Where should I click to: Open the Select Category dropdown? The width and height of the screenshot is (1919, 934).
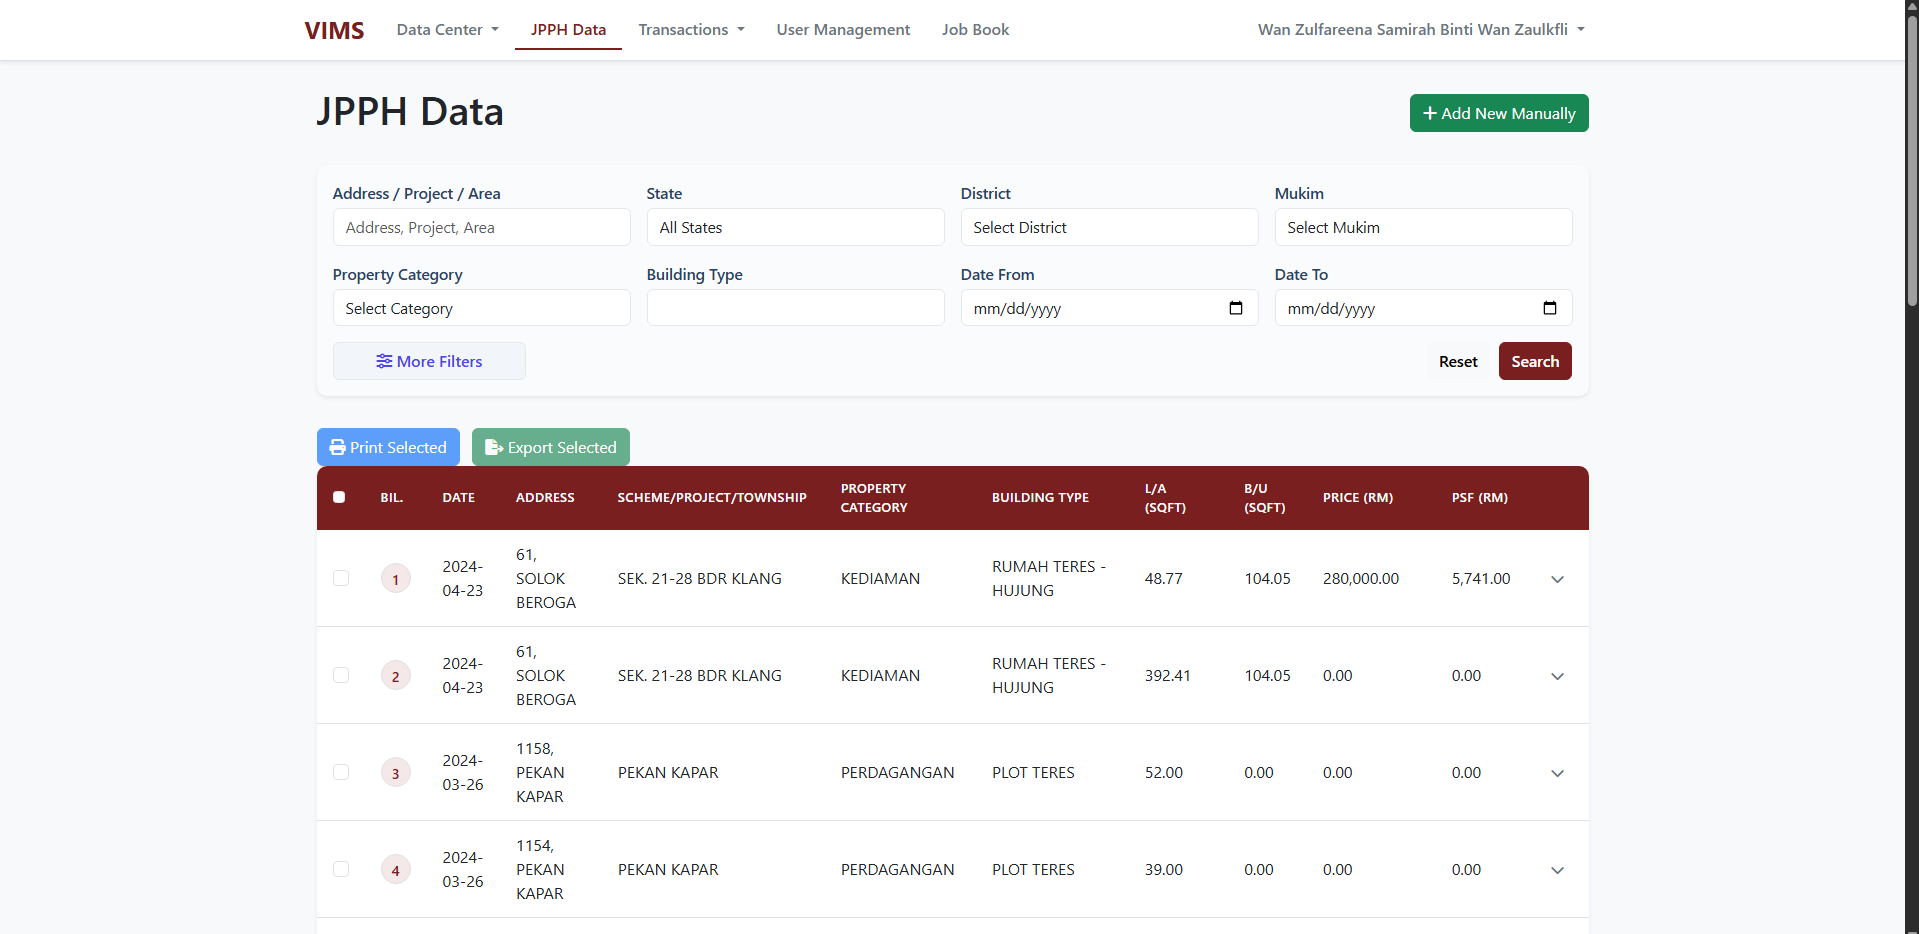(x=481, y=308)
